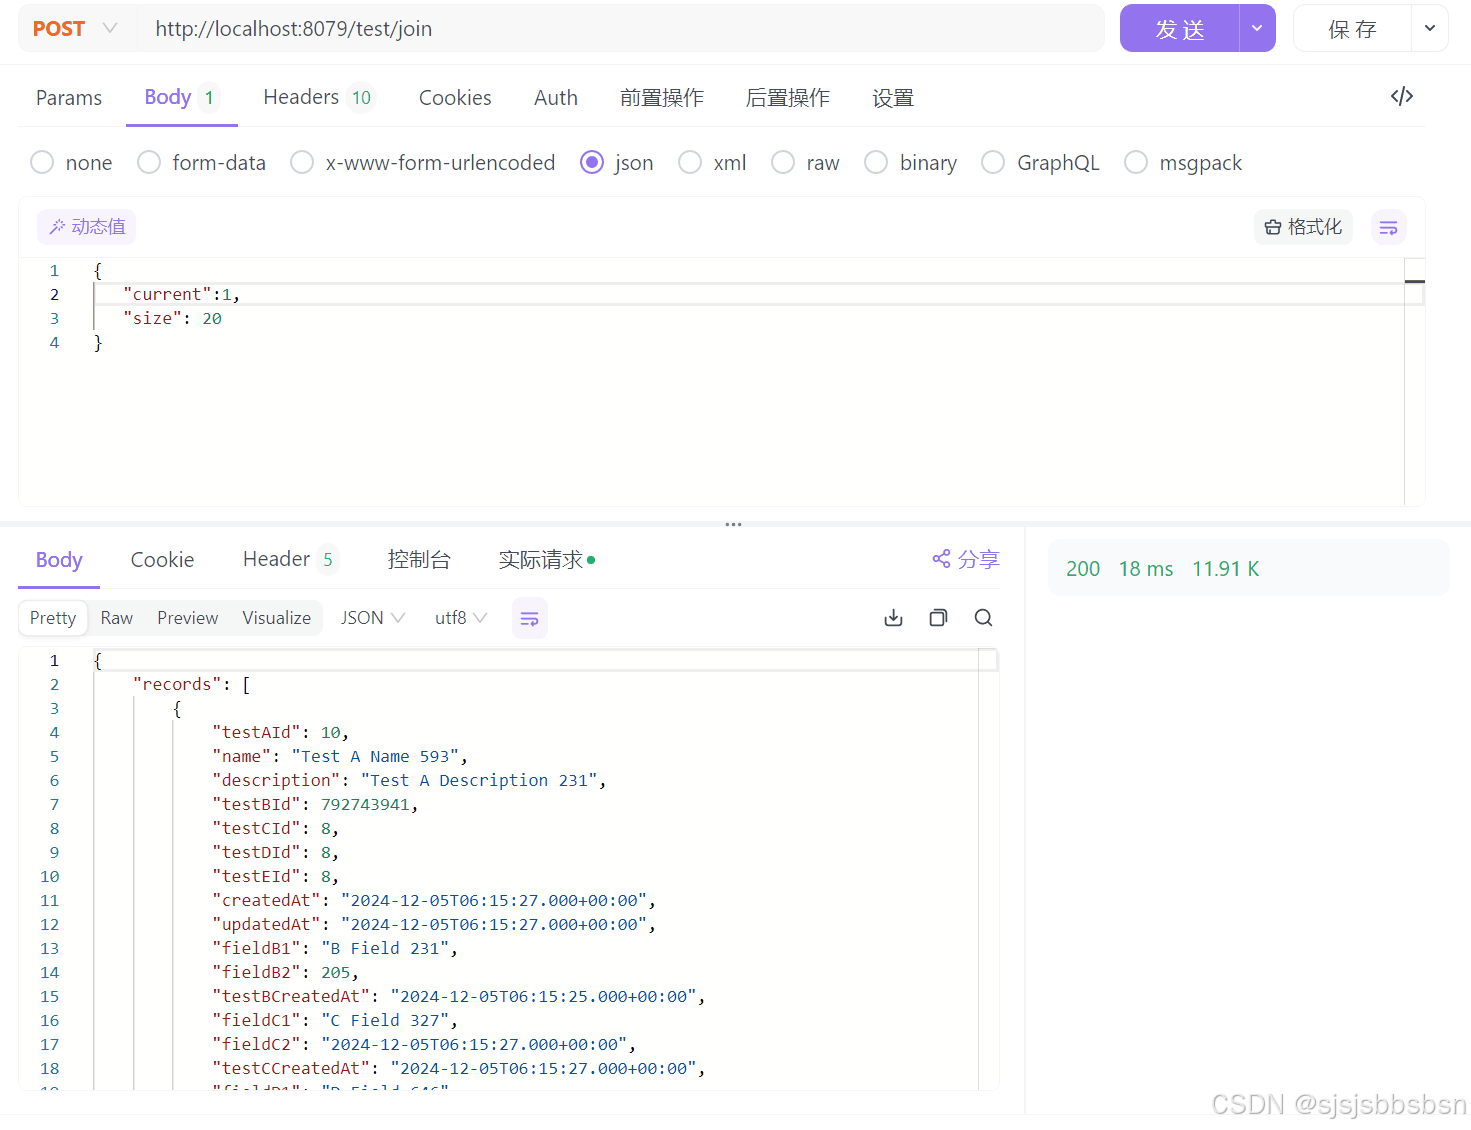Switch to the response Body tab

59,560
